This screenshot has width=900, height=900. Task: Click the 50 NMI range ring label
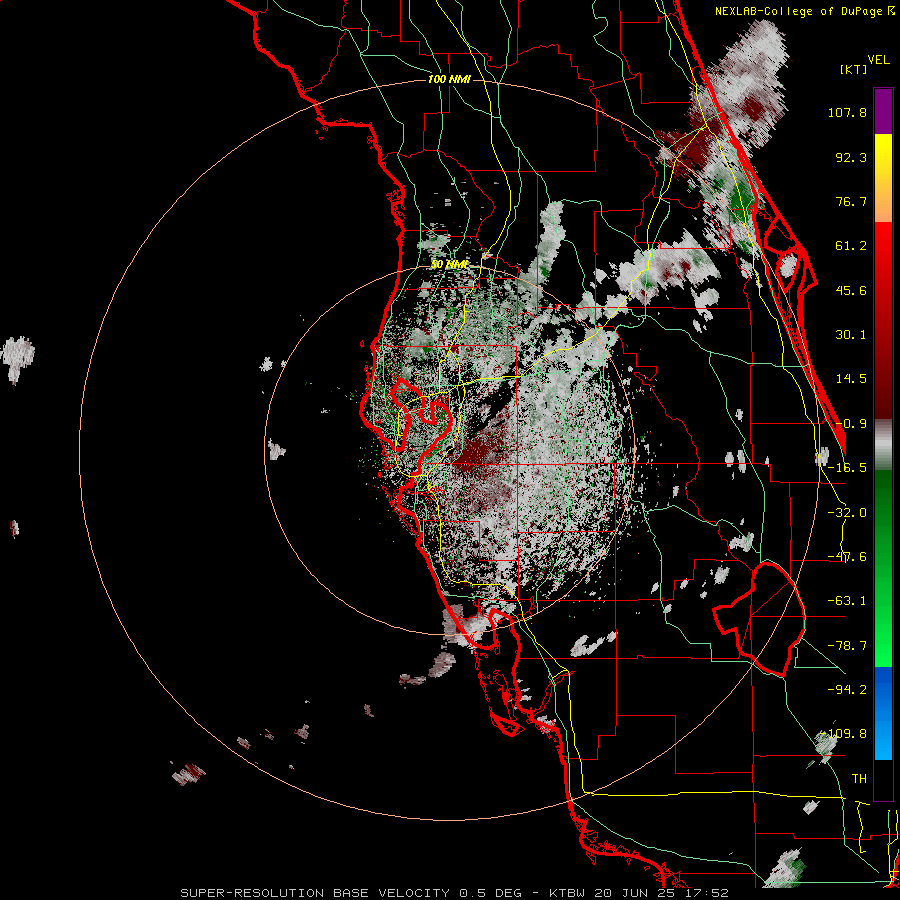(x=449, y=265)
